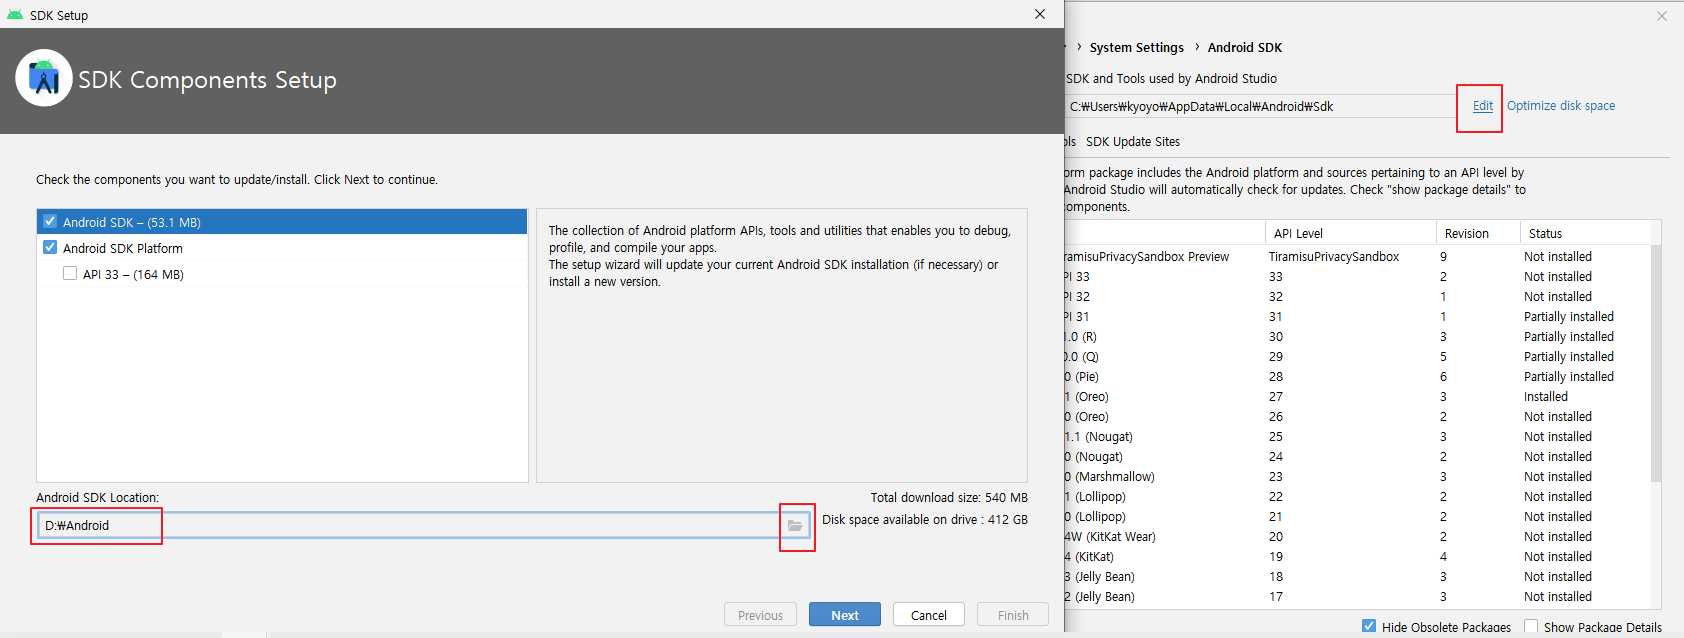Click the Disk space available 412 GB text
This screenshot has width=1684, height=638.
[x=925, y=520]
